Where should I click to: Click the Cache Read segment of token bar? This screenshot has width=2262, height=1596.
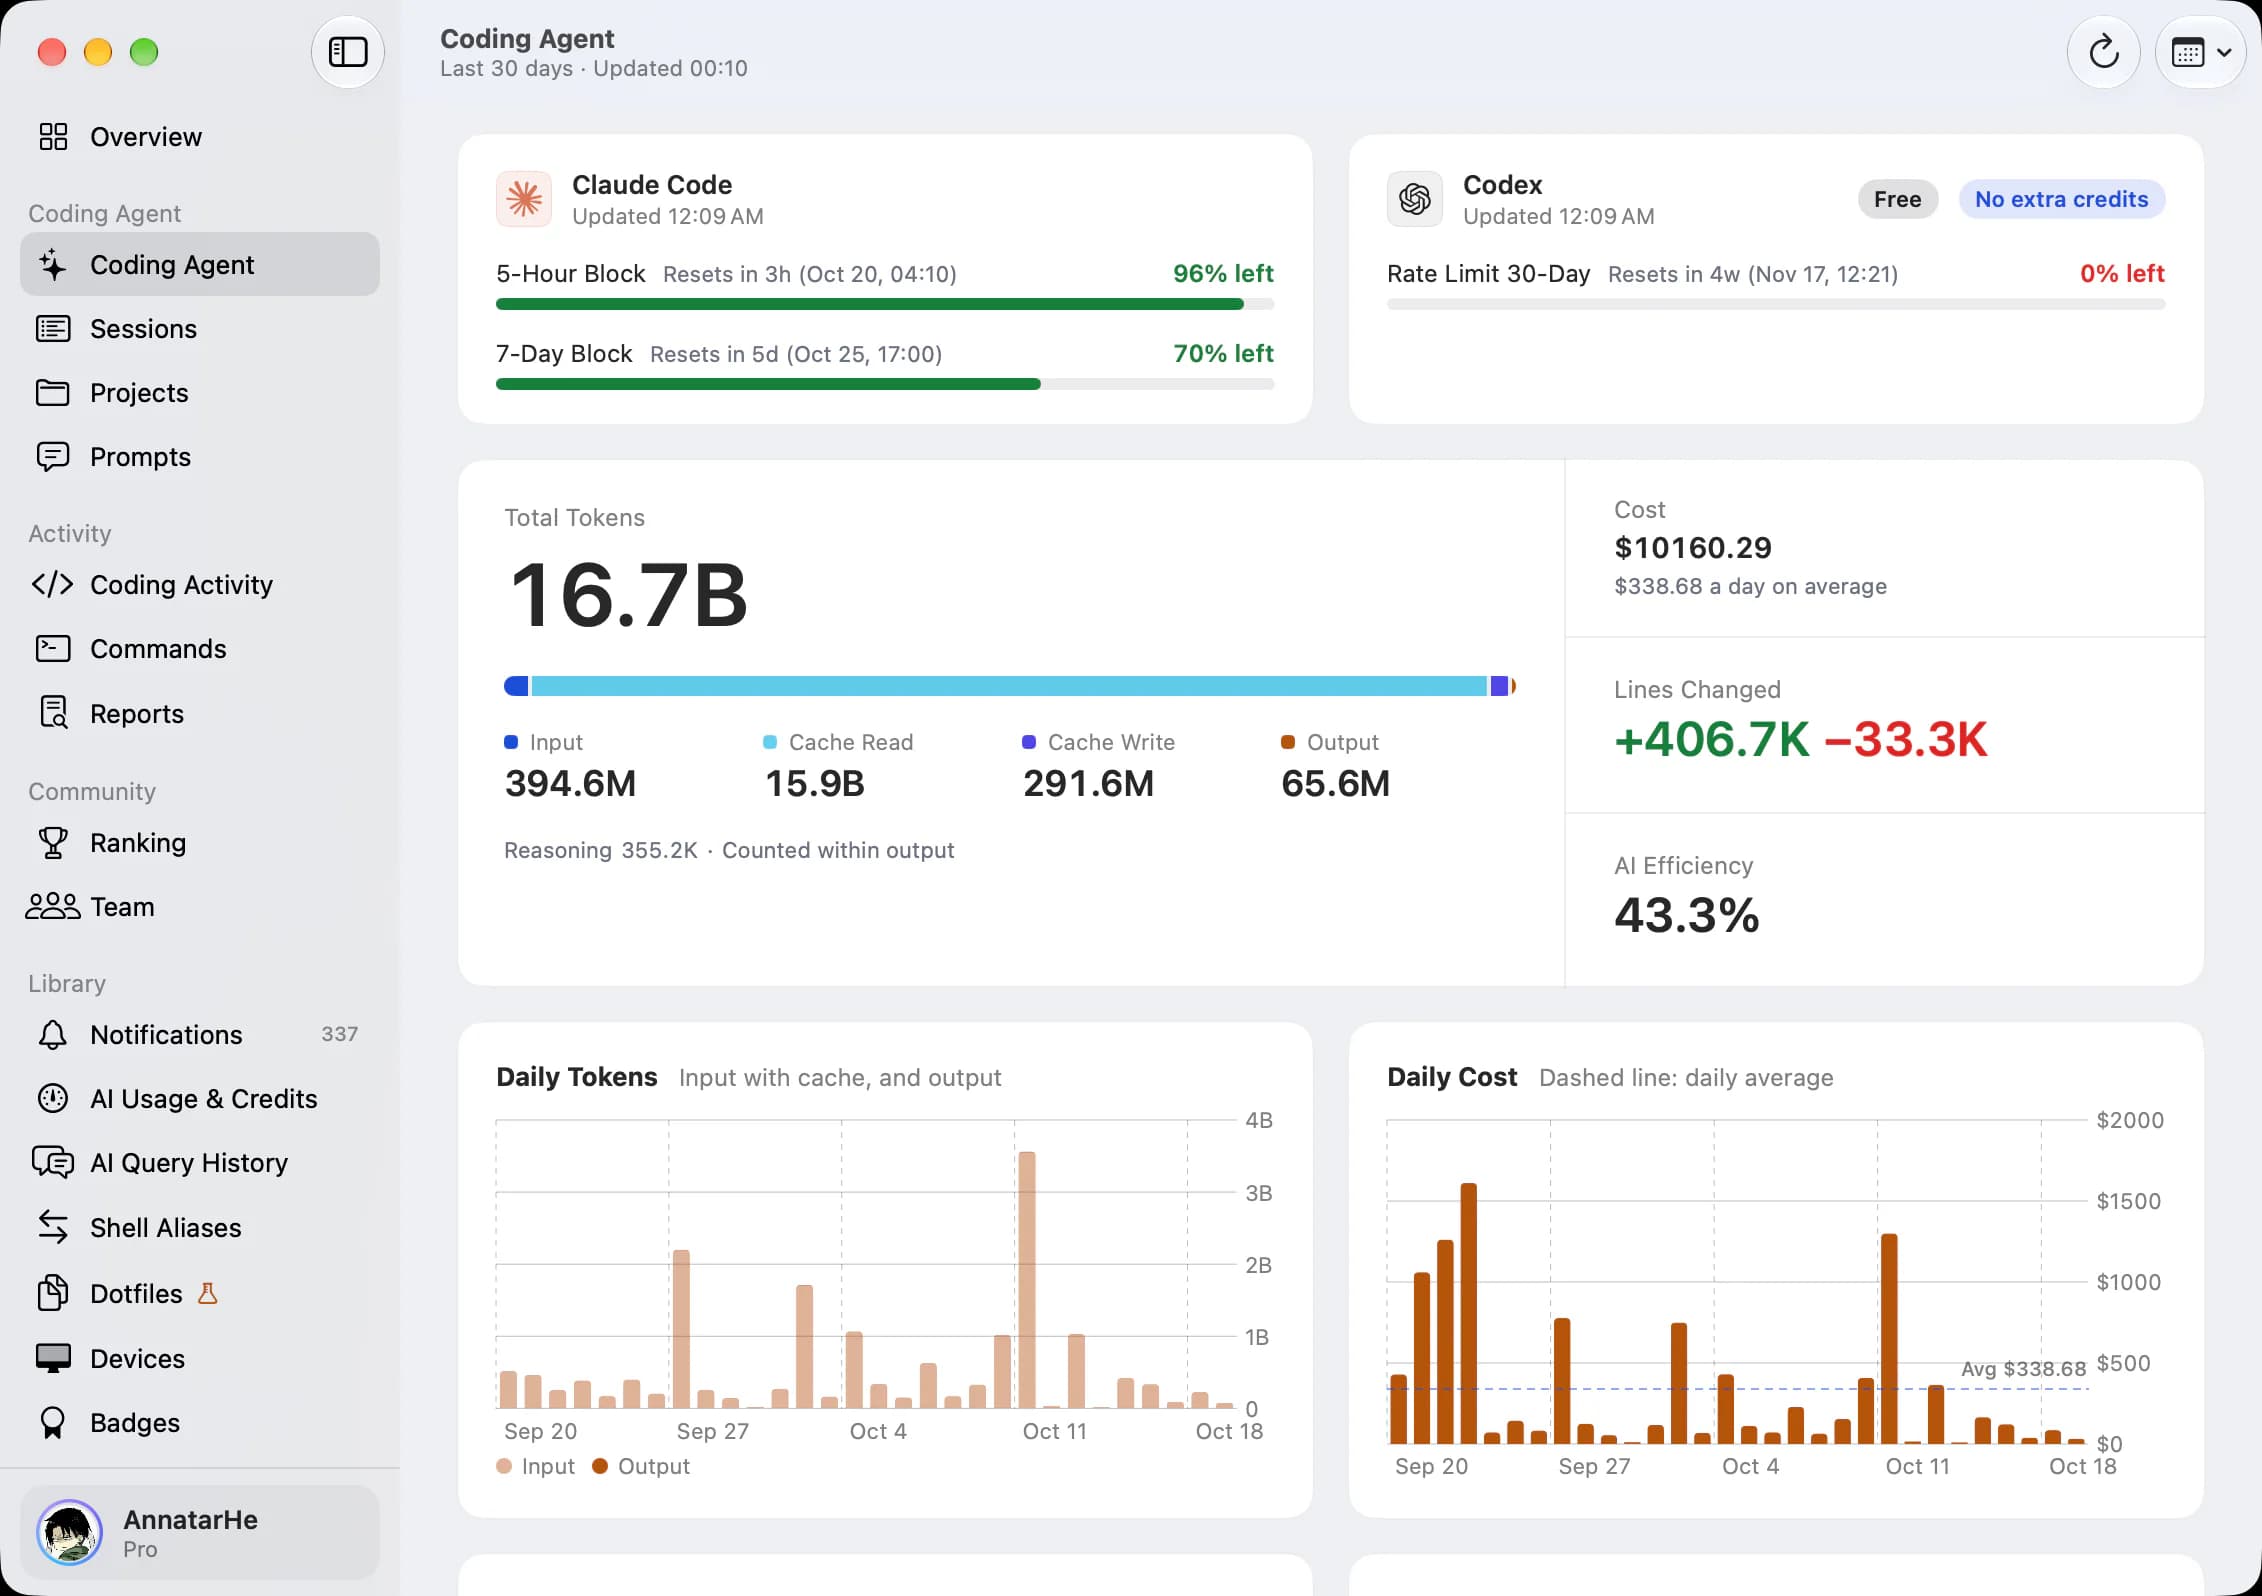1008,686
